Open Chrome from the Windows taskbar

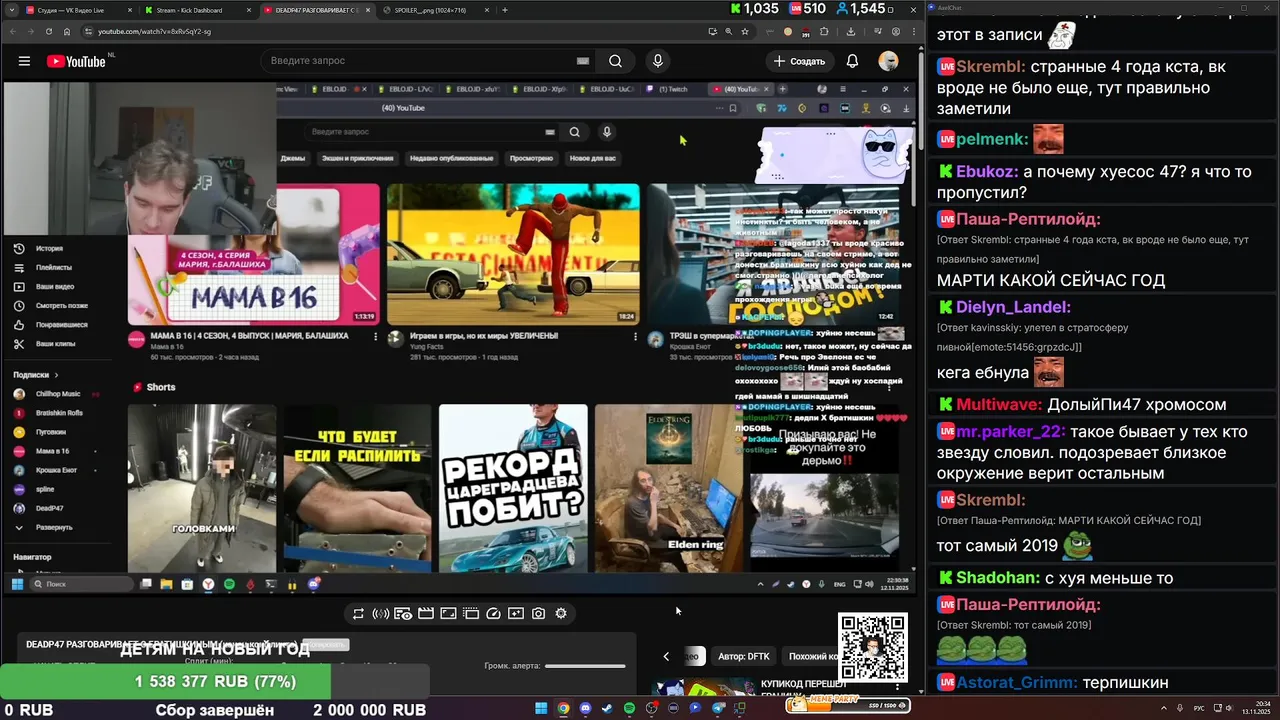point(563,708)
